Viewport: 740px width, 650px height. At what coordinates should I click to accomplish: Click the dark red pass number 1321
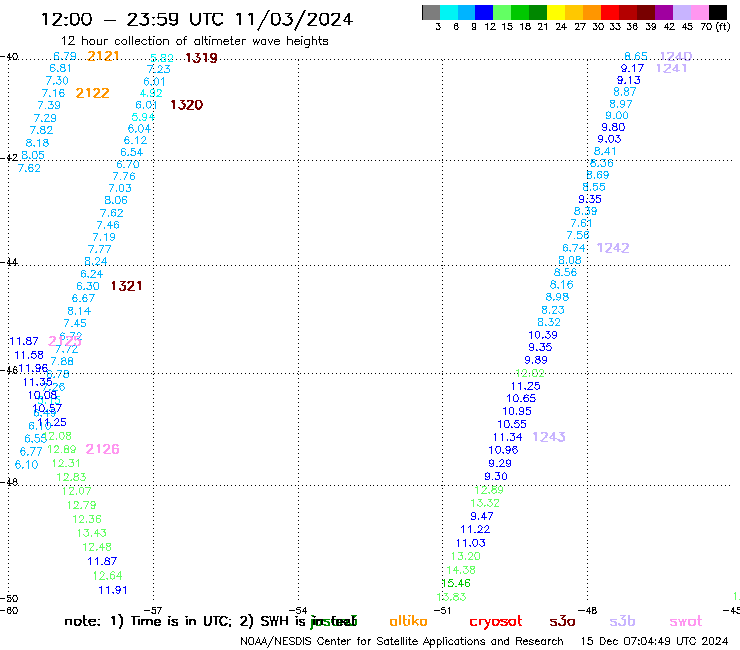(x=126, y=286)
